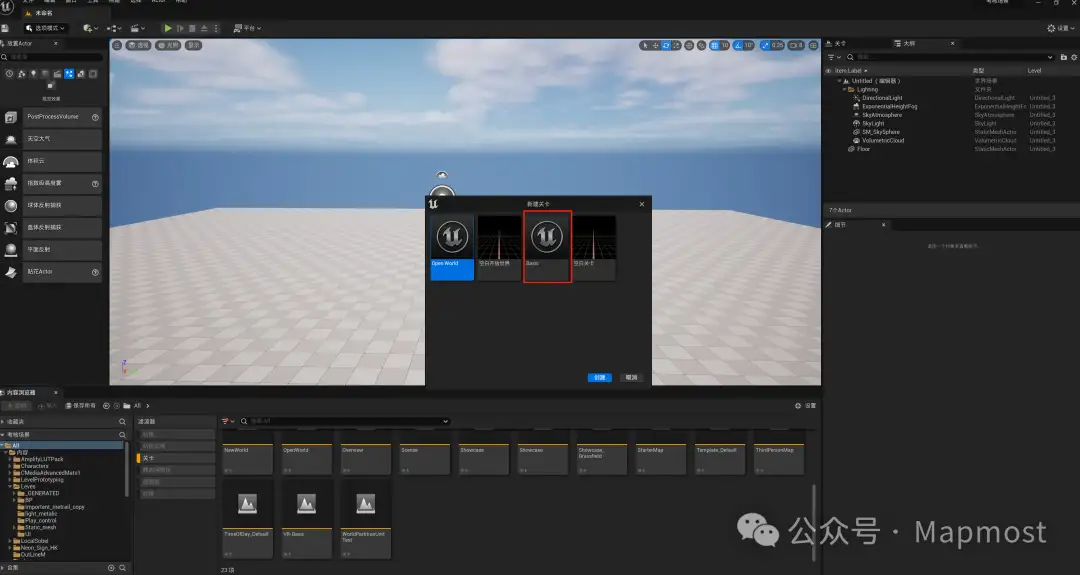The image size is (1080, 575).
Task: Expand the Characters folder in content tree
Action: (x=10, y=466)
